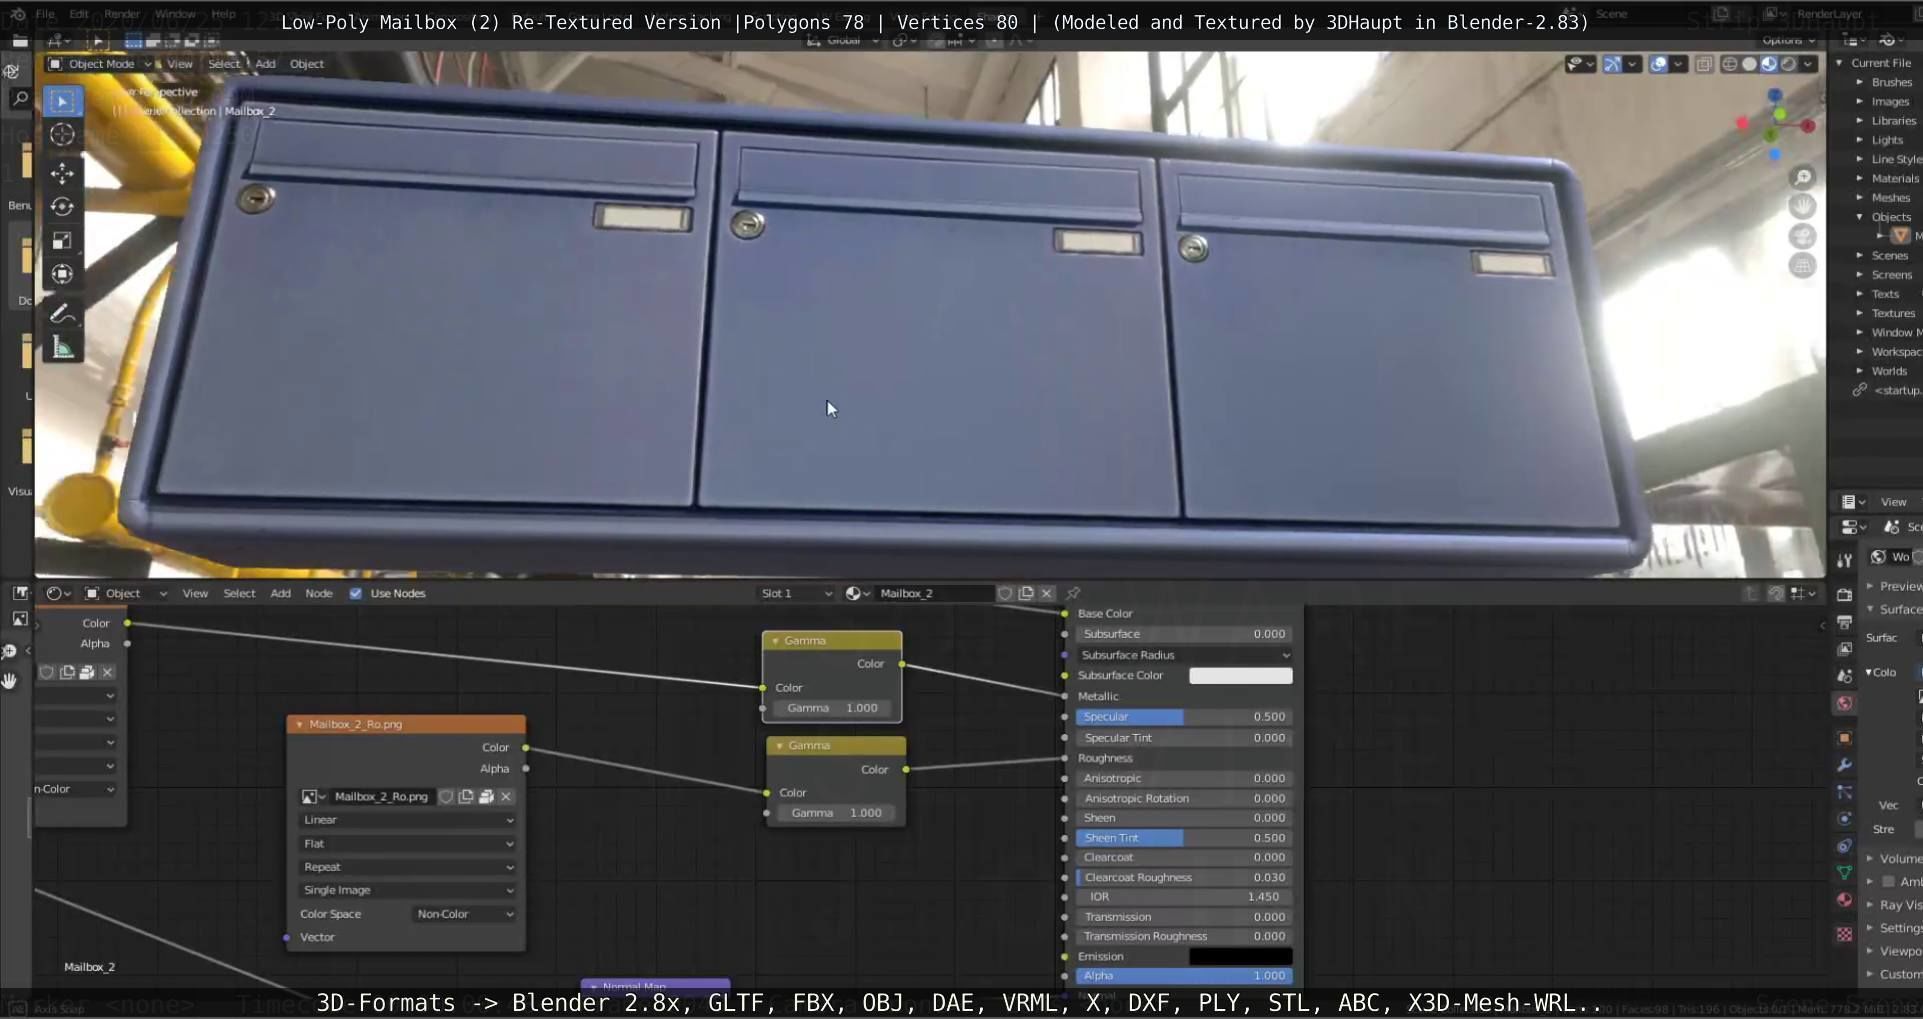This screenshot has height=1019, width=1923.
Task: Open the viewport View menu
Action: click(180, 64)
